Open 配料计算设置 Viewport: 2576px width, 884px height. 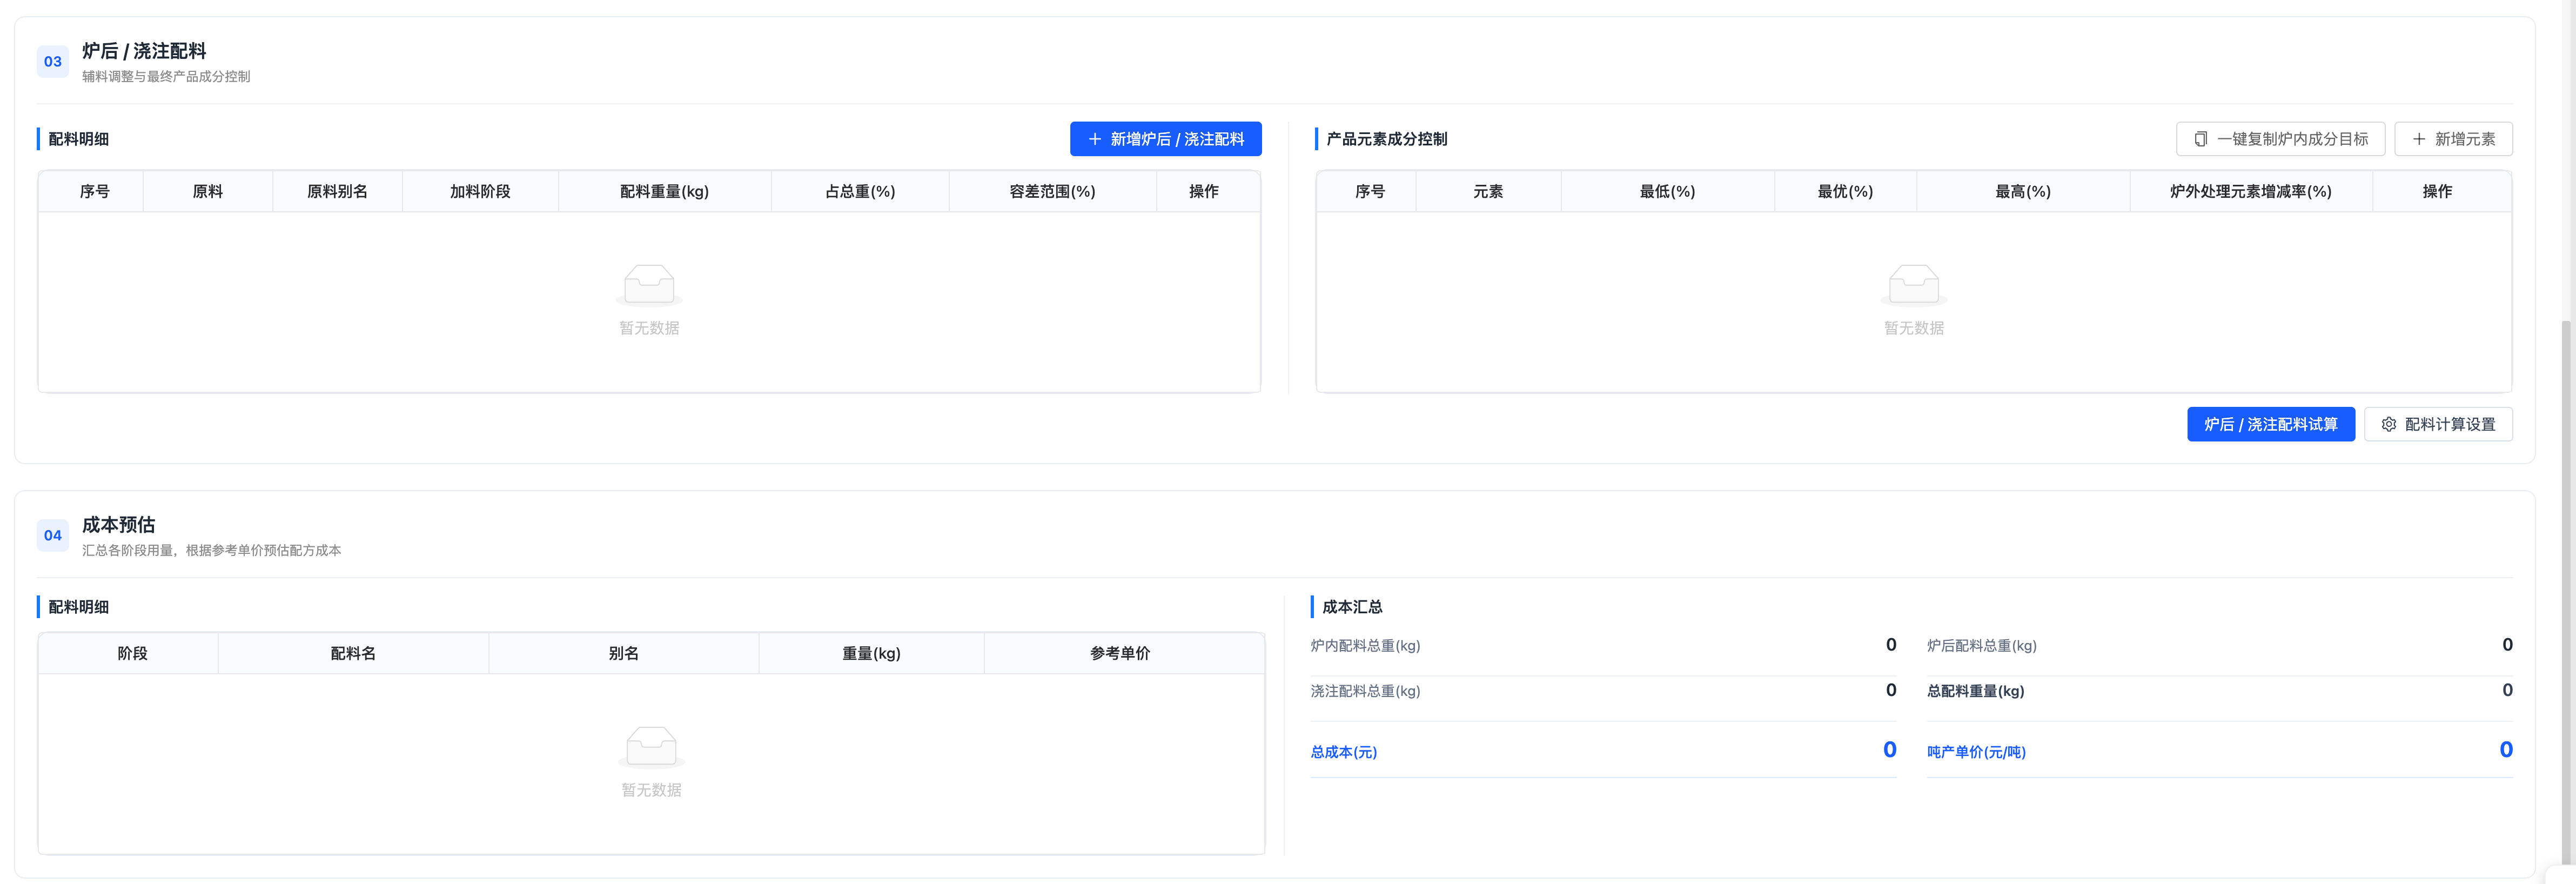click(x=2437, y=424)
